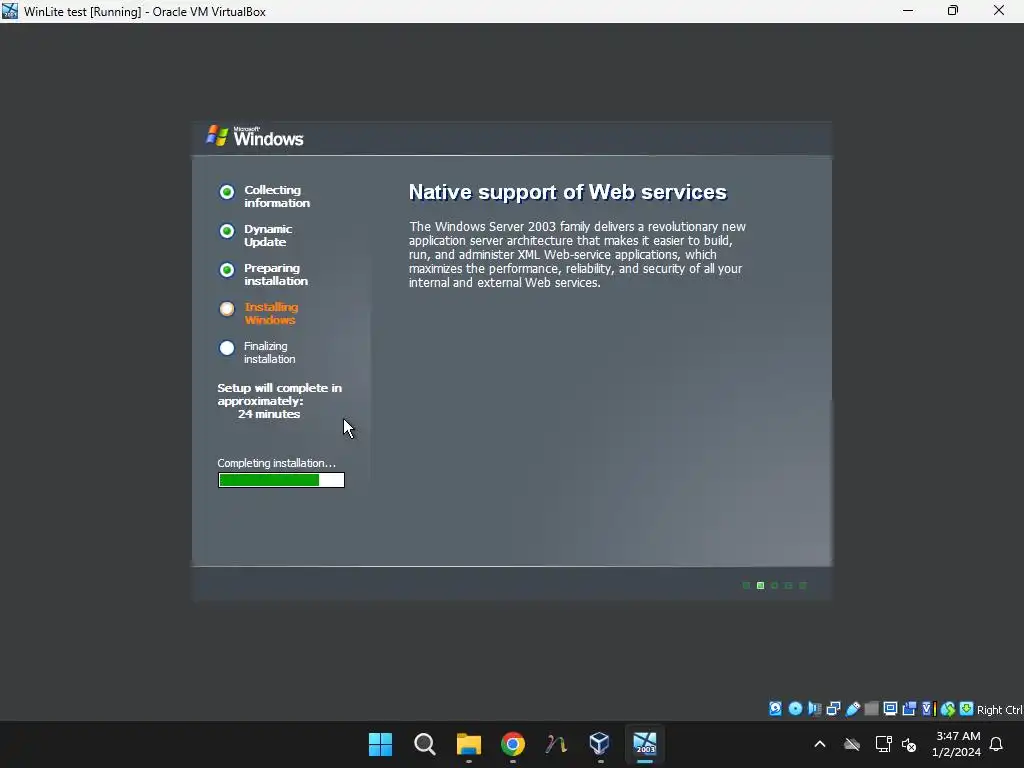
Task: Click the Installing Windows step bullet
Action: 227,309
